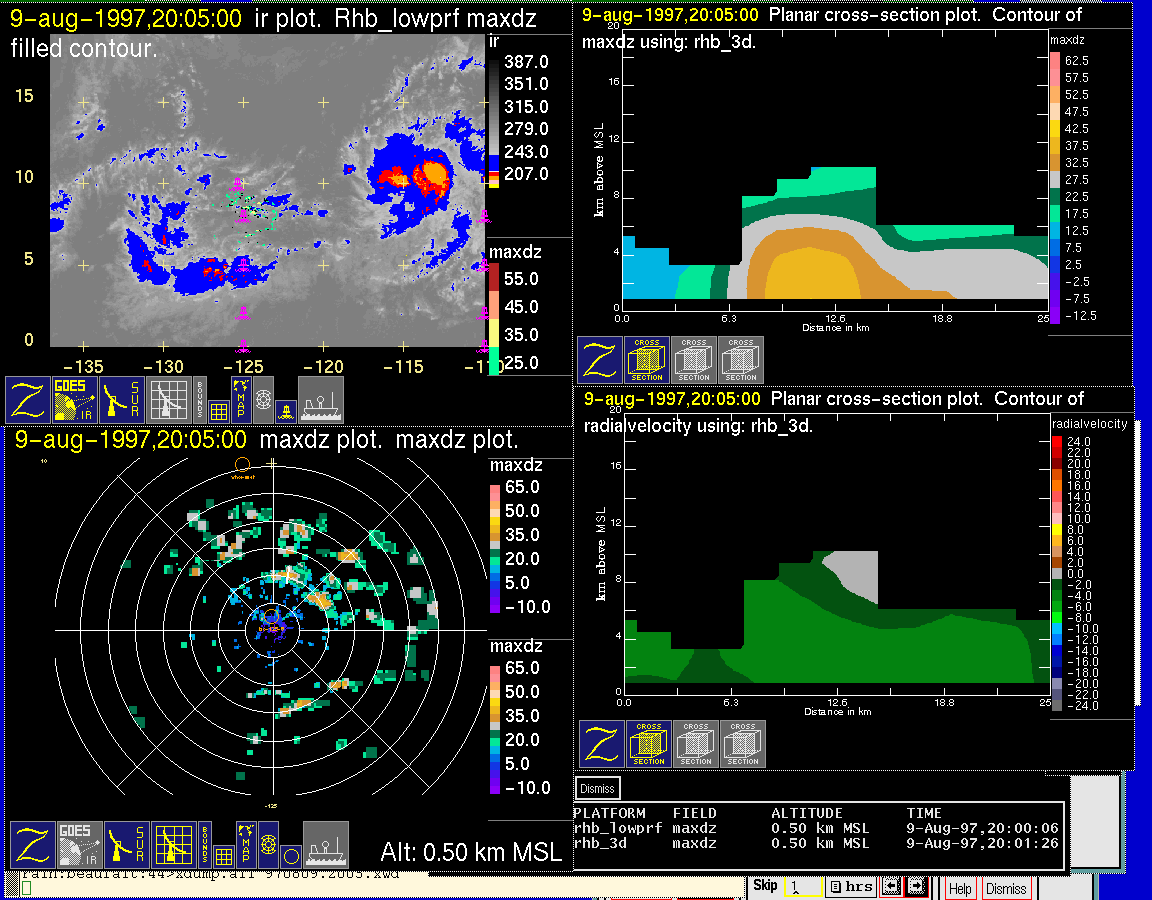Image resolution: width=1152 pixels, height=900 pixels.
Task: Click the GOES IR satellite icon in top panel
Action: click(x=75, y=399)
